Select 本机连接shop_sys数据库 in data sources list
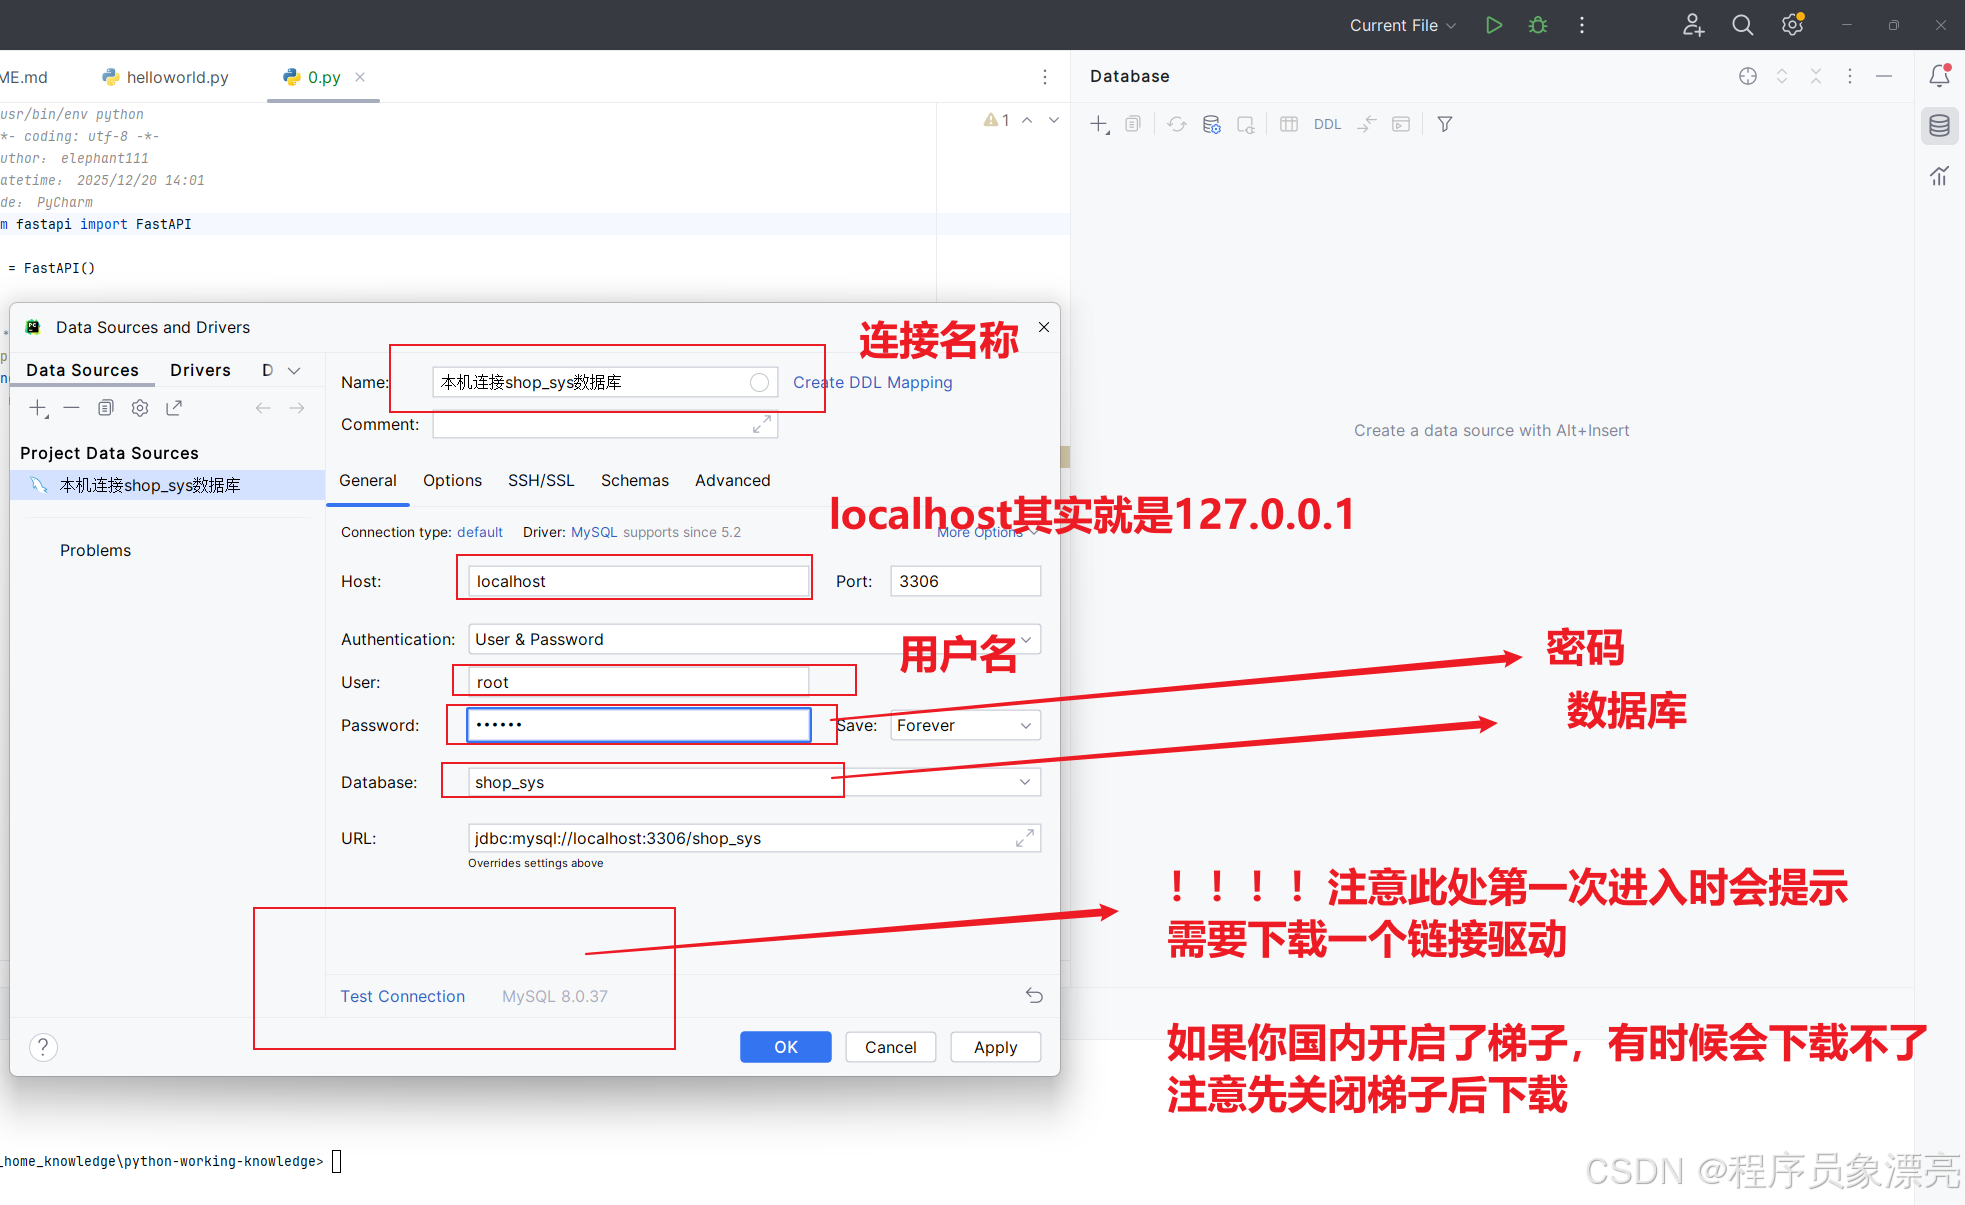This screenshot has height=1205, width=1965. [150, 485]
